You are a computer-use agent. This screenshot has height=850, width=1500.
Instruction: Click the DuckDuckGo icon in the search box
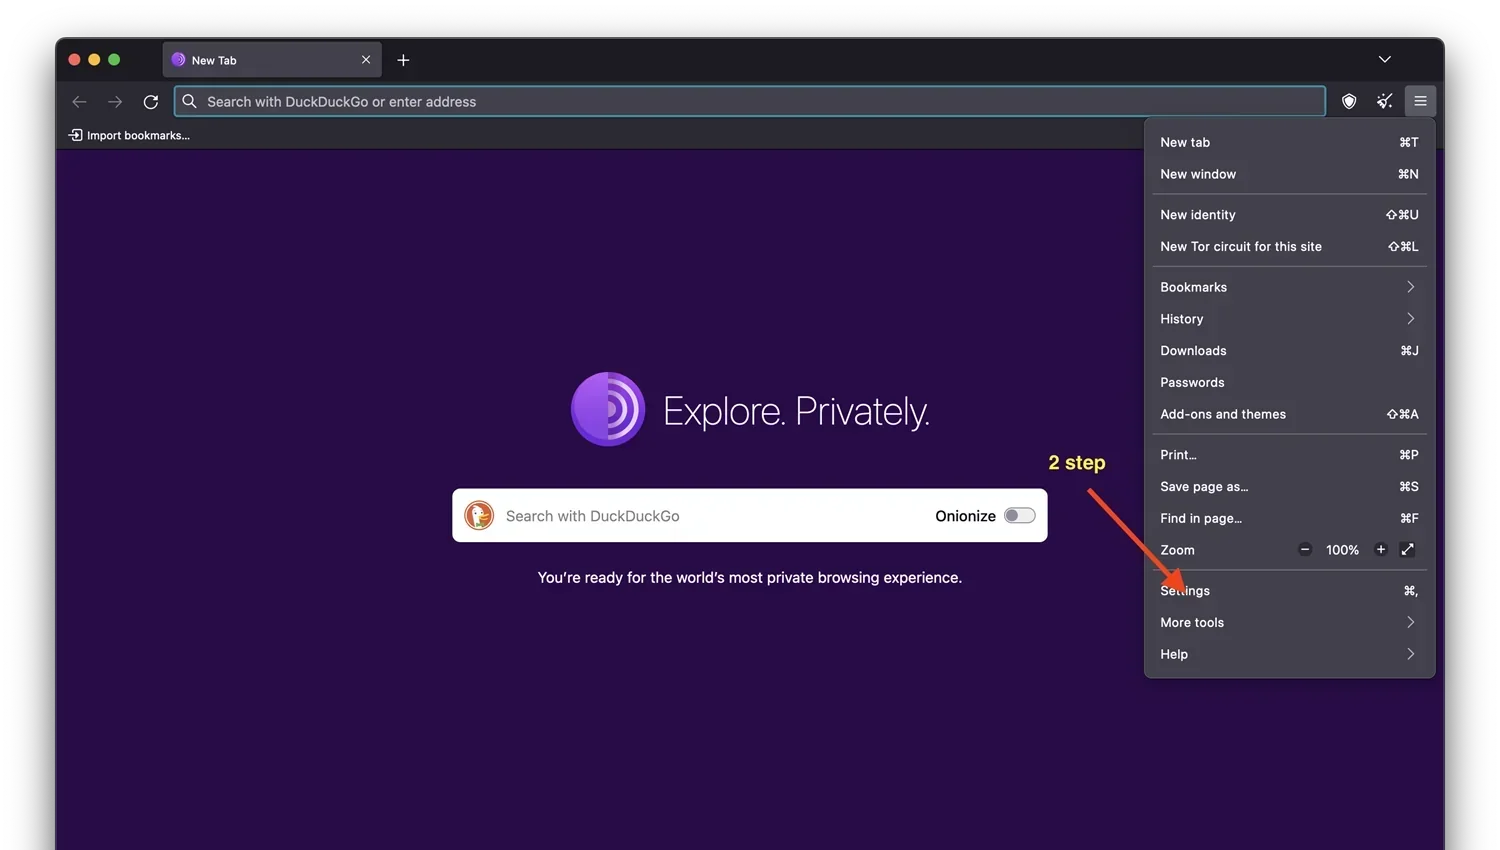click(479, 515)
